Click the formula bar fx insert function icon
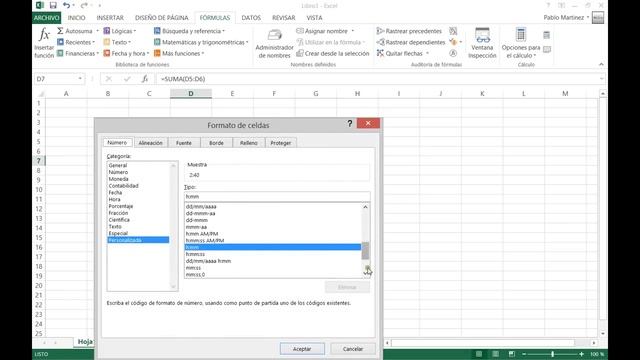This screenshot has height=360, width=640. 144,79
